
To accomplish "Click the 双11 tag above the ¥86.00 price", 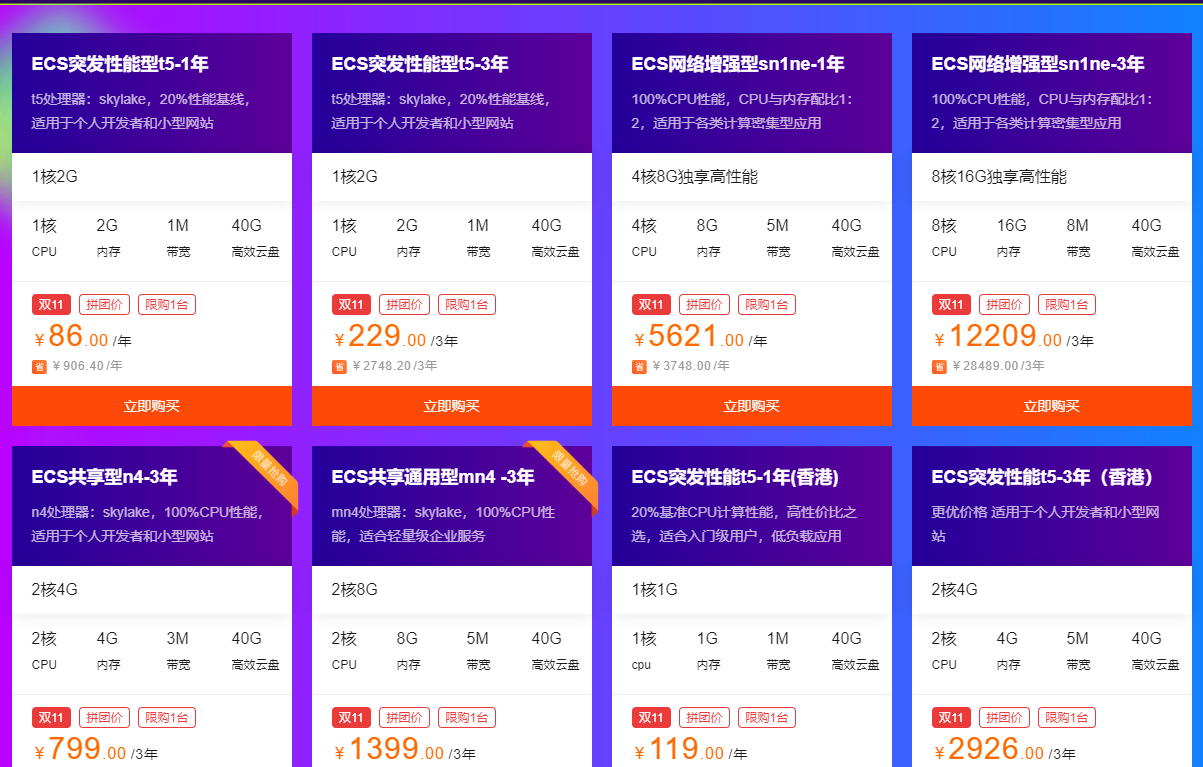I will [x=51, y=305].
